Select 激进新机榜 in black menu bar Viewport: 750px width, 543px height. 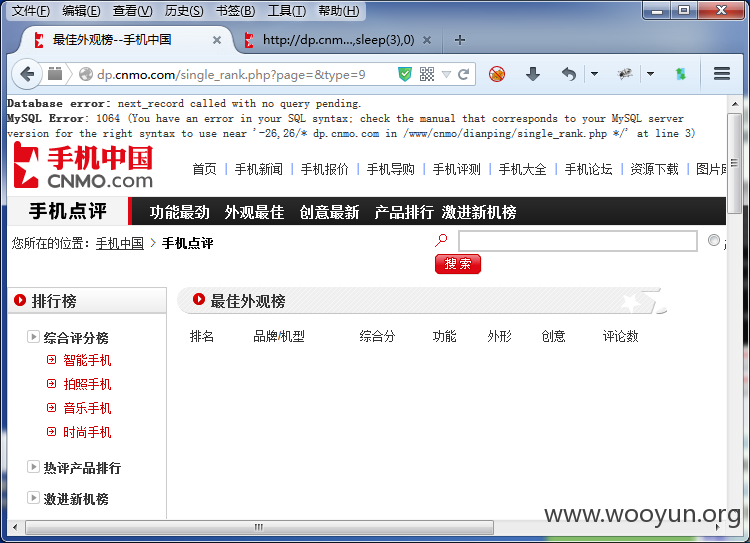479,212
